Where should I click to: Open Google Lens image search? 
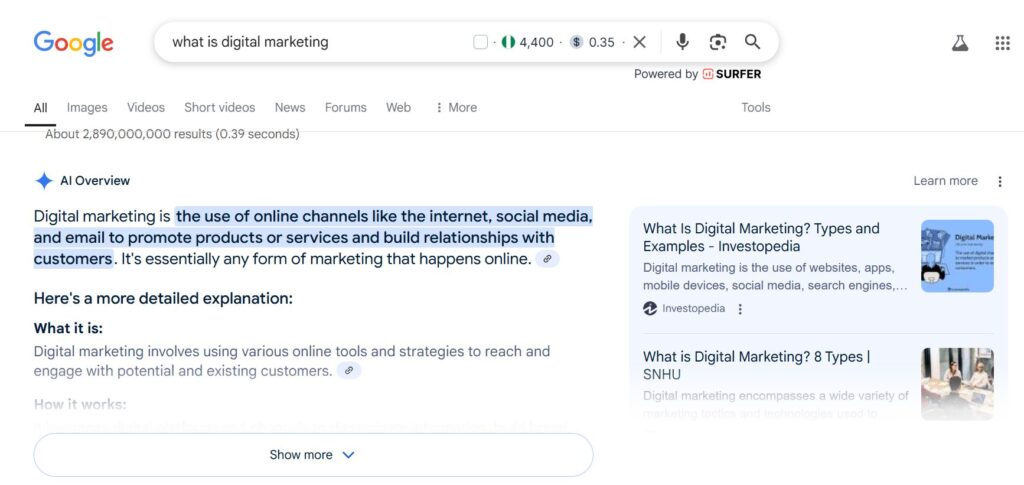point(717,42)
